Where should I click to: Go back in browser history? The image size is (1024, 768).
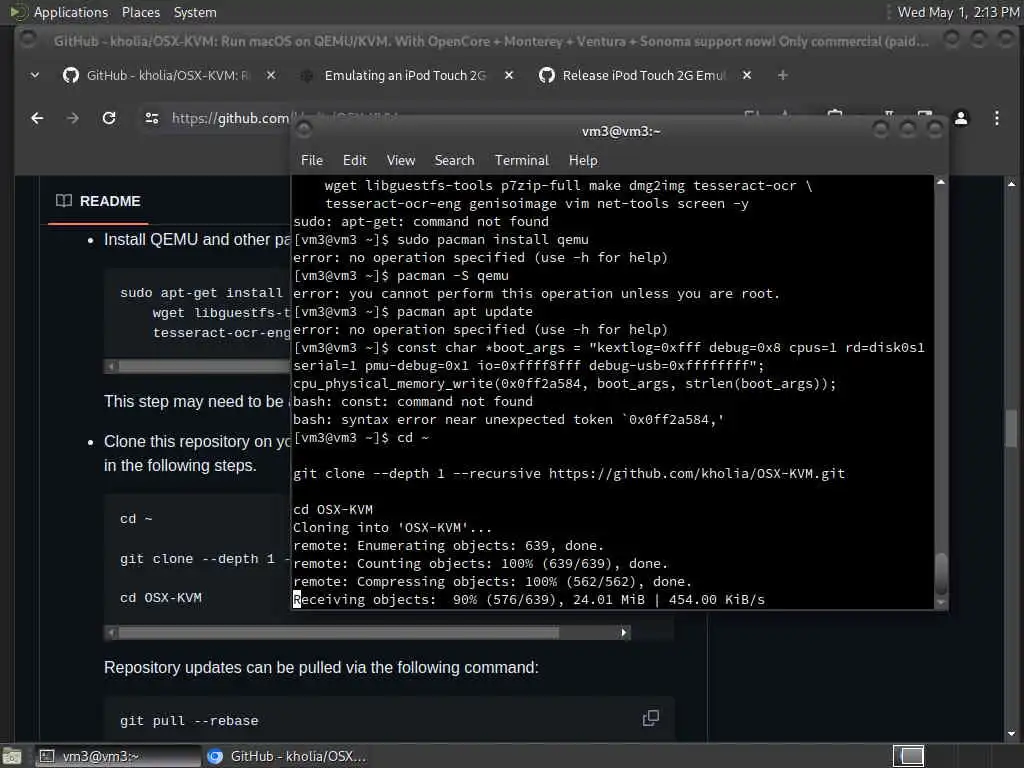click(37, 118)
